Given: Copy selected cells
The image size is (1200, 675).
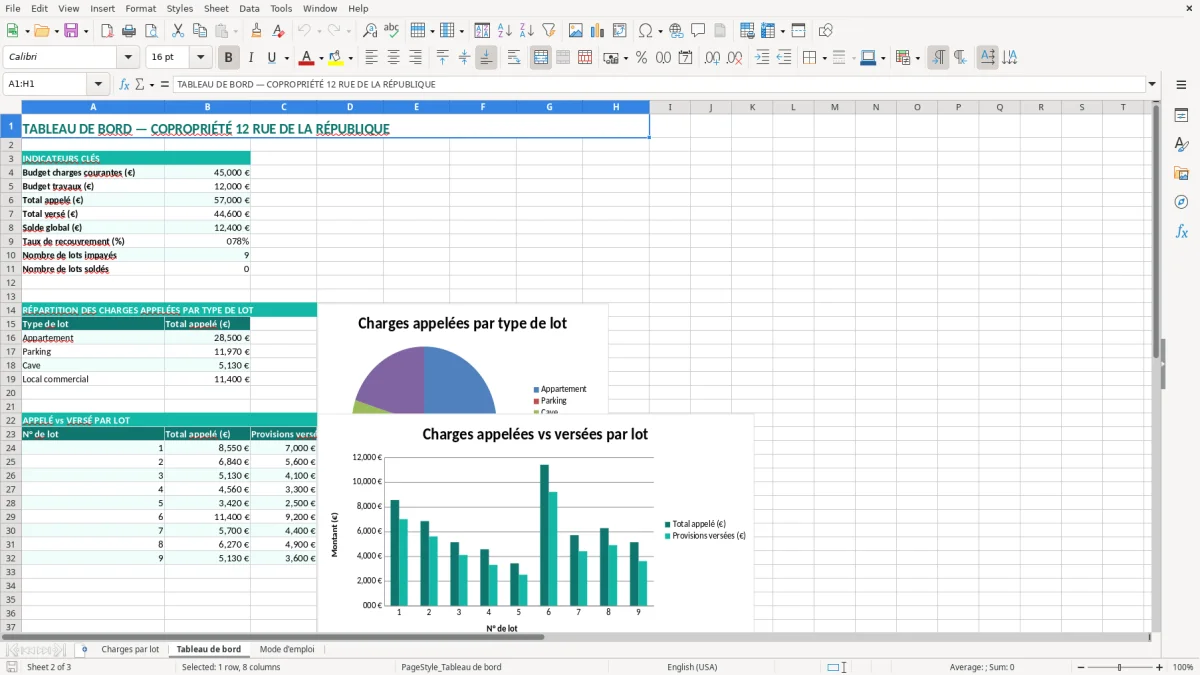Looking at the screenshot, I should coord(200,31).
